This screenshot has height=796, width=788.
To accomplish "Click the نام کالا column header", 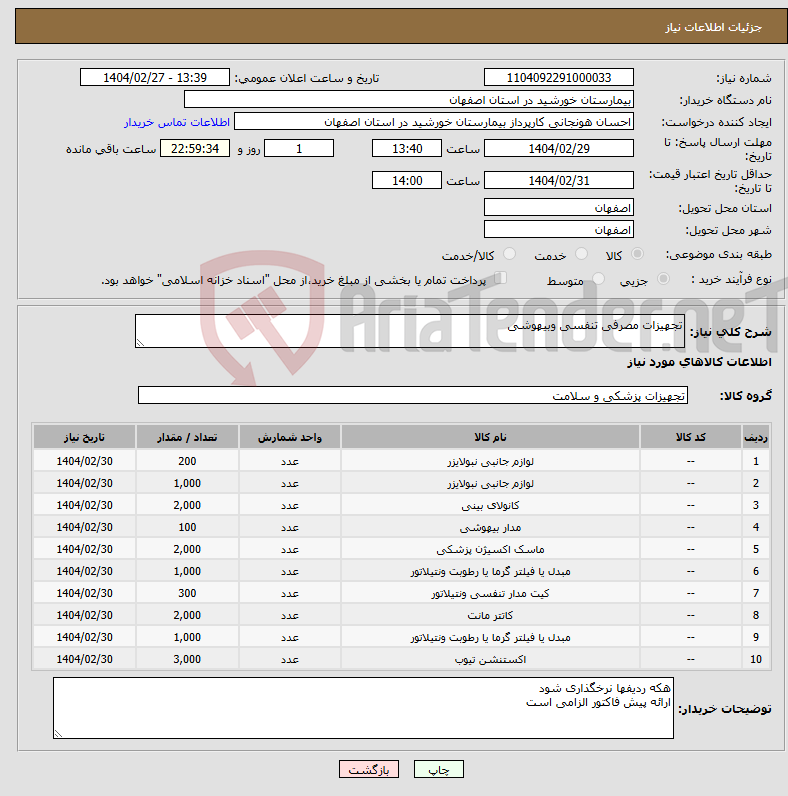I will [490, 437].
